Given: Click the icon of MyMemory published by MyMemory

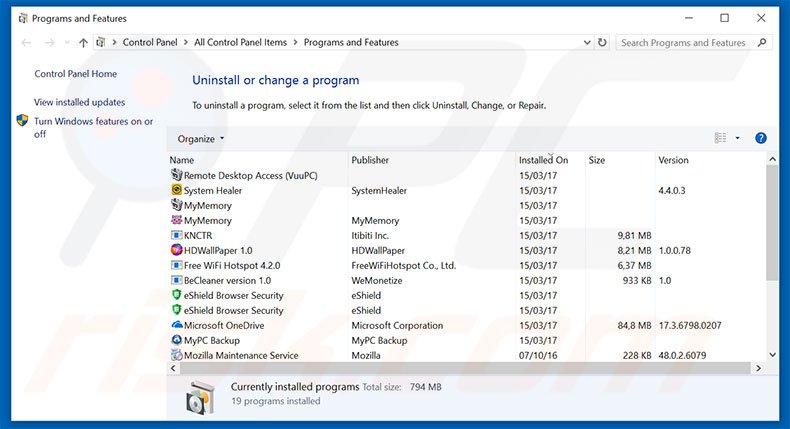Looking at the screenshot, I should coord(176,220).
